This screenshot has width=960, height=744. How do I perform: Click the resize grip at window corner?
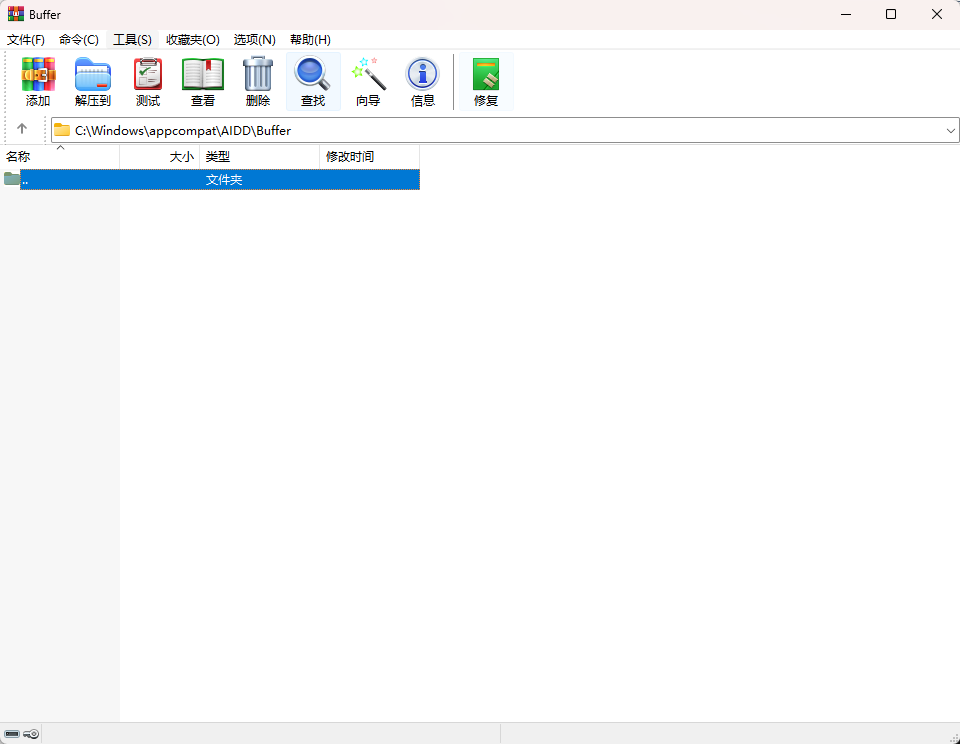click(954, 738)
